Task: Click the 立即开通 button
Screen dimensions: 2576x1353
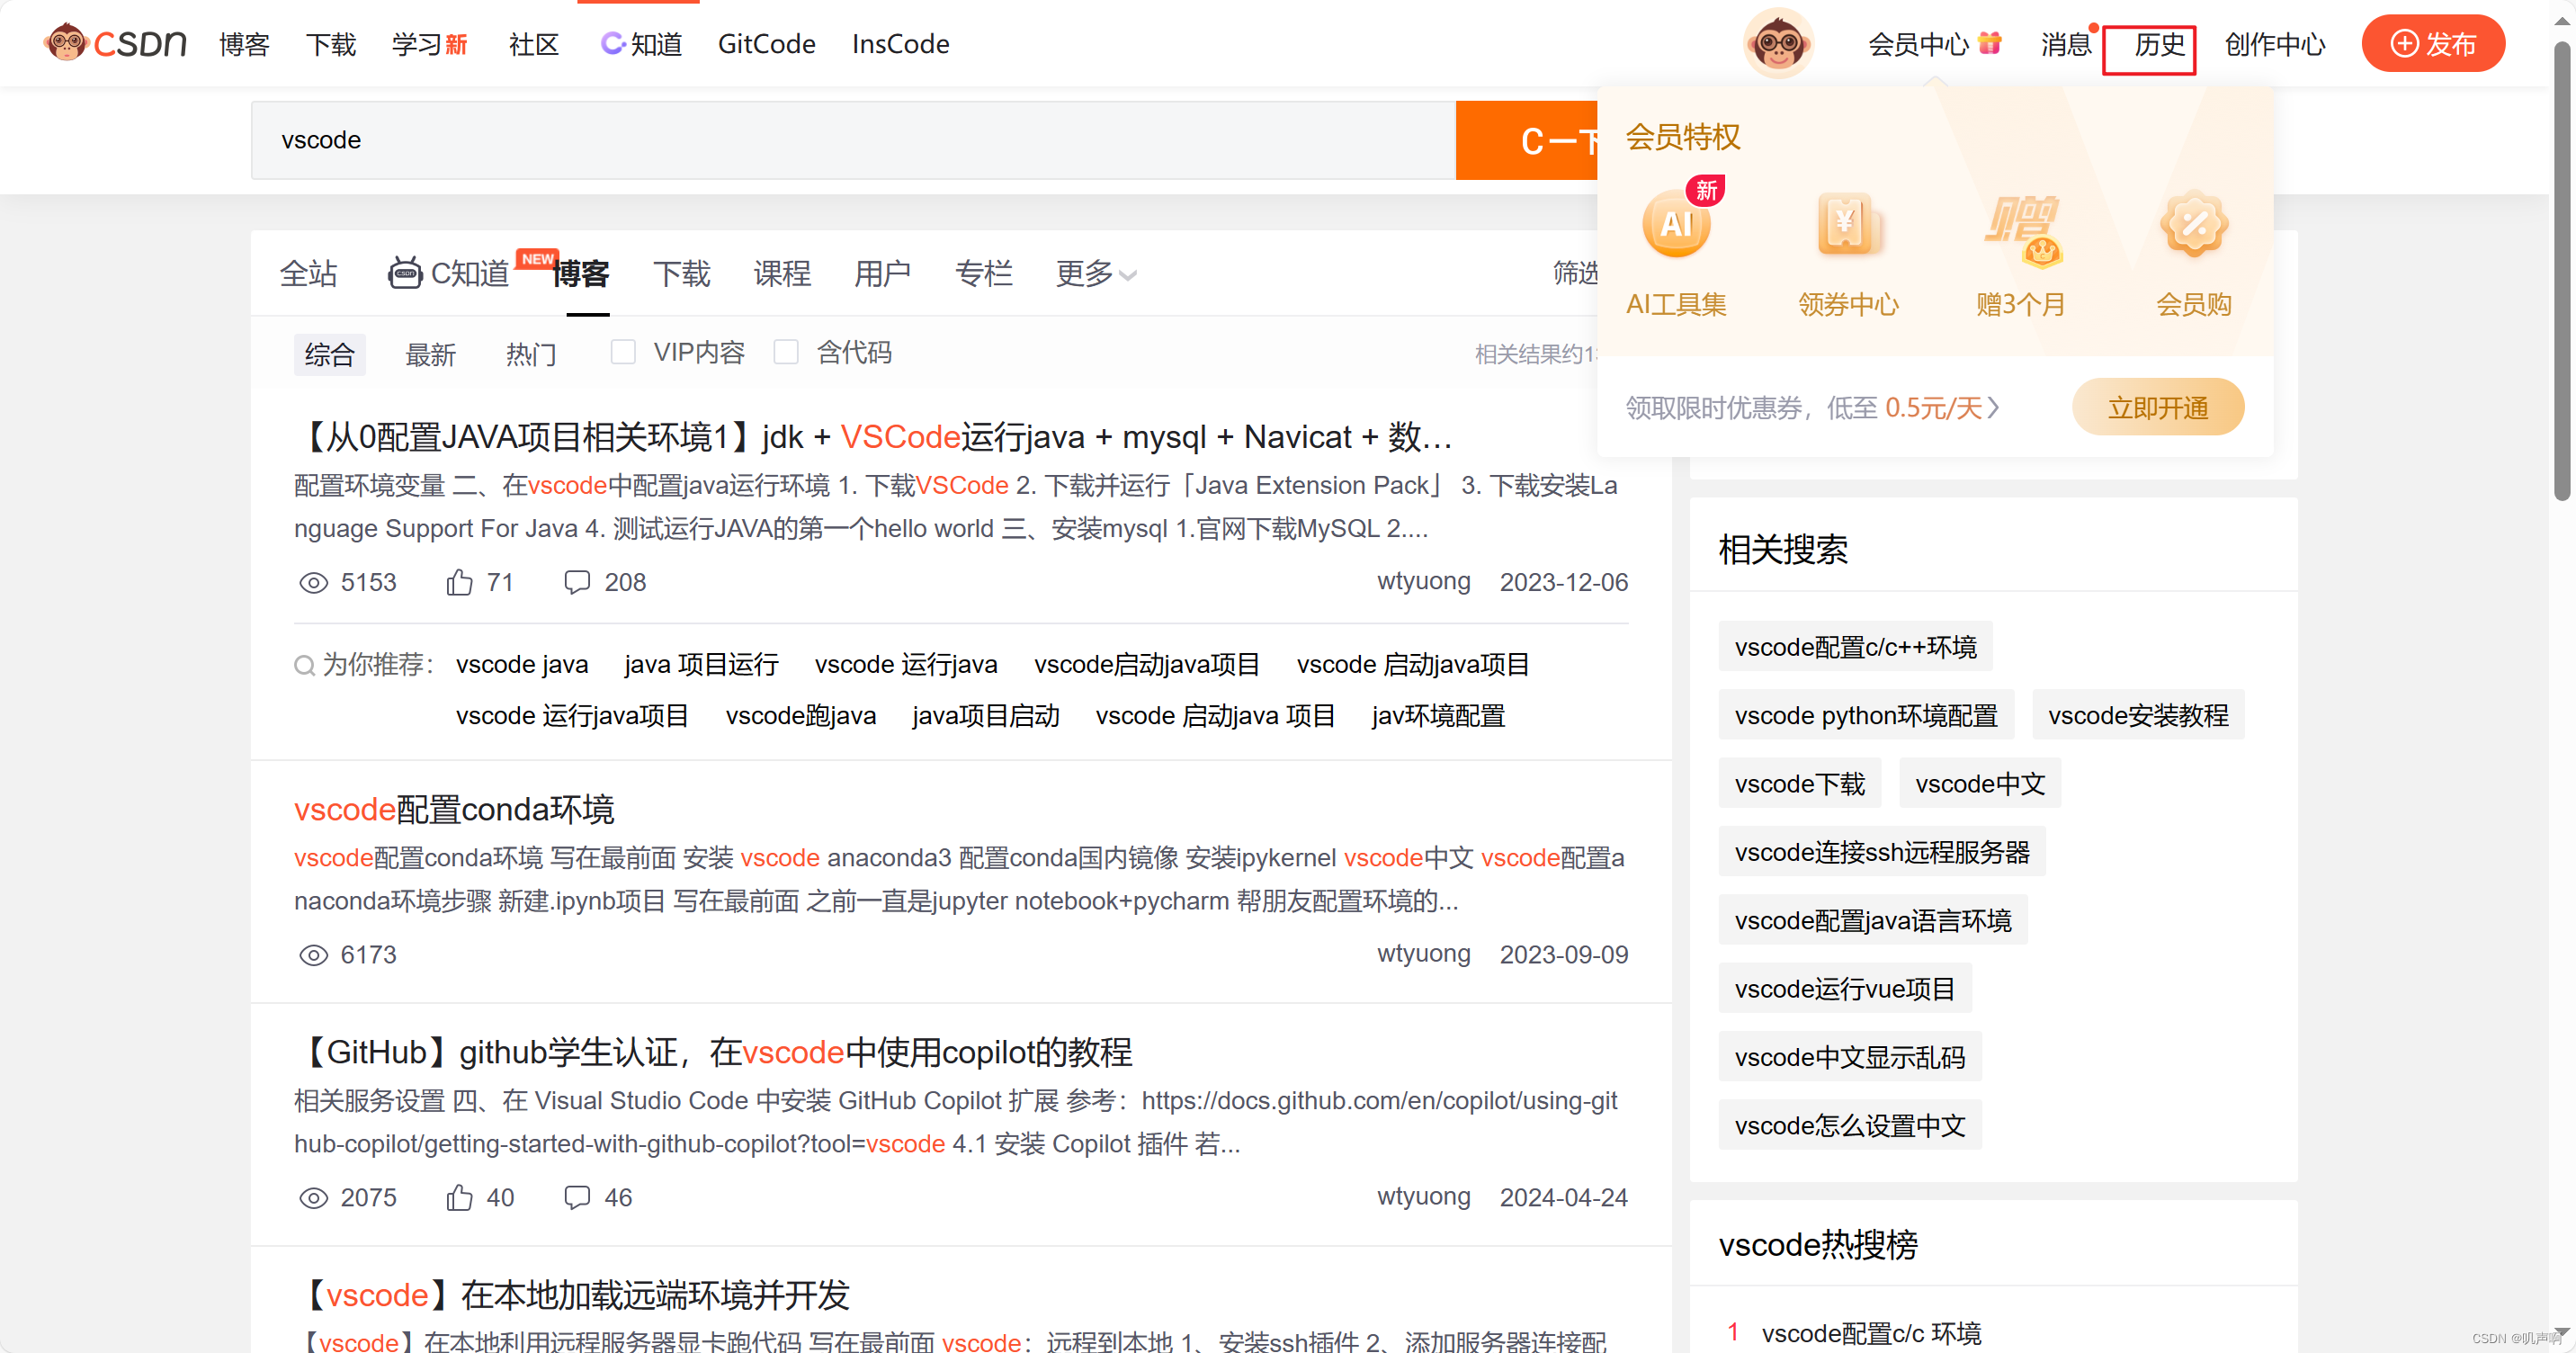Action: (2157, 407)
